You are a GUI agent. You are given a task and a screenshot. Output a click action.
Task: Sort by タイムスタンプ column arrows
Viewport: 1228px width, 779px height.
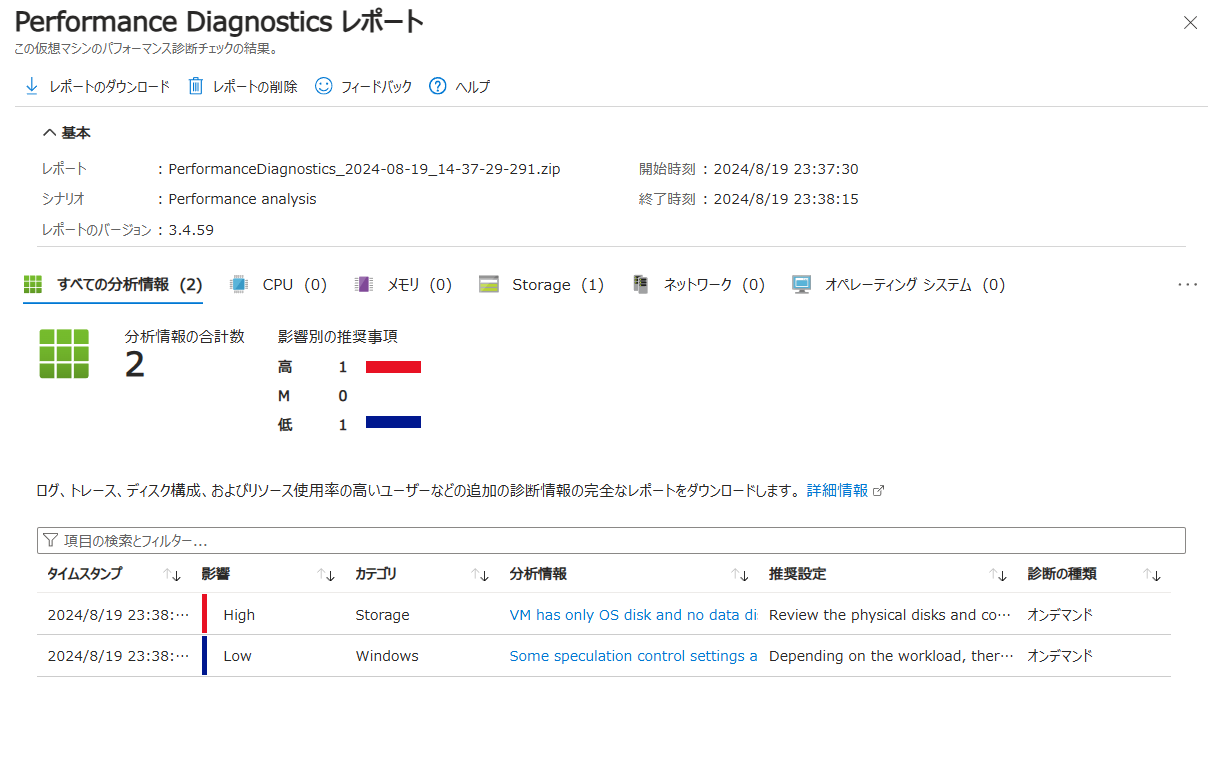pyautogui.click(x=172, y=574)
